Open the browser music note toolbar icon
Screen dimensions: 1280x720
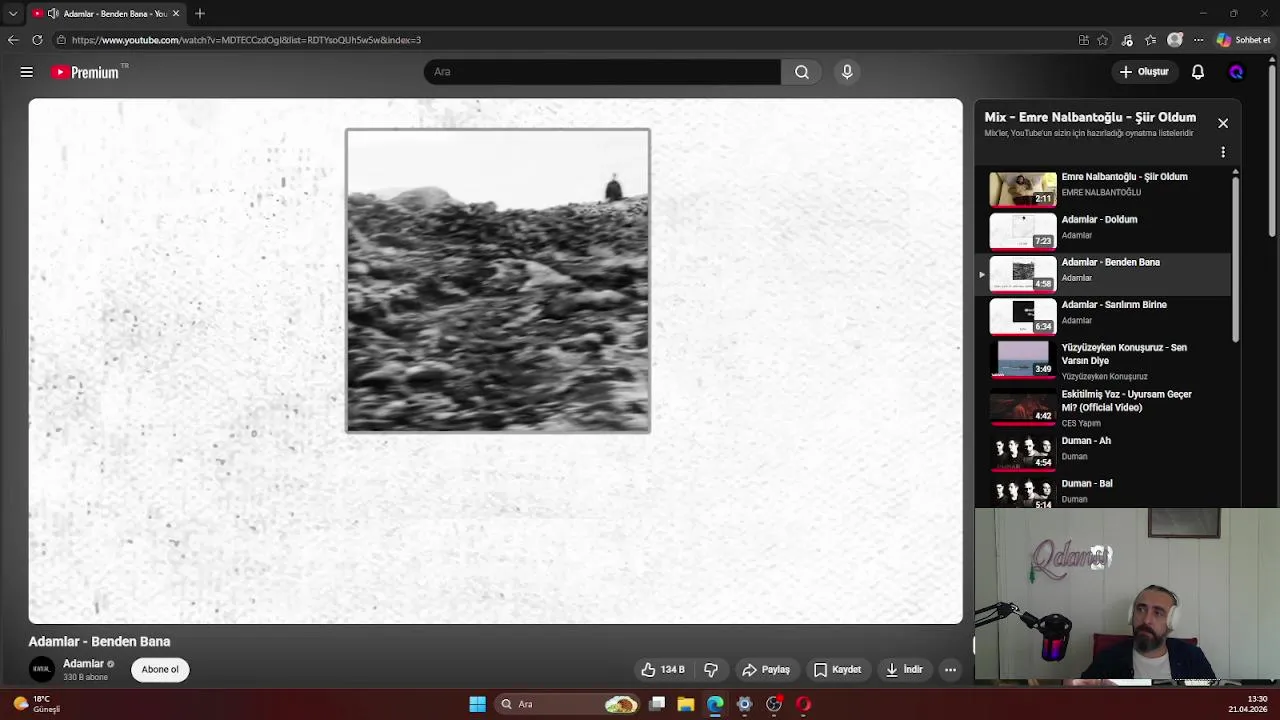click(1127, 40)
